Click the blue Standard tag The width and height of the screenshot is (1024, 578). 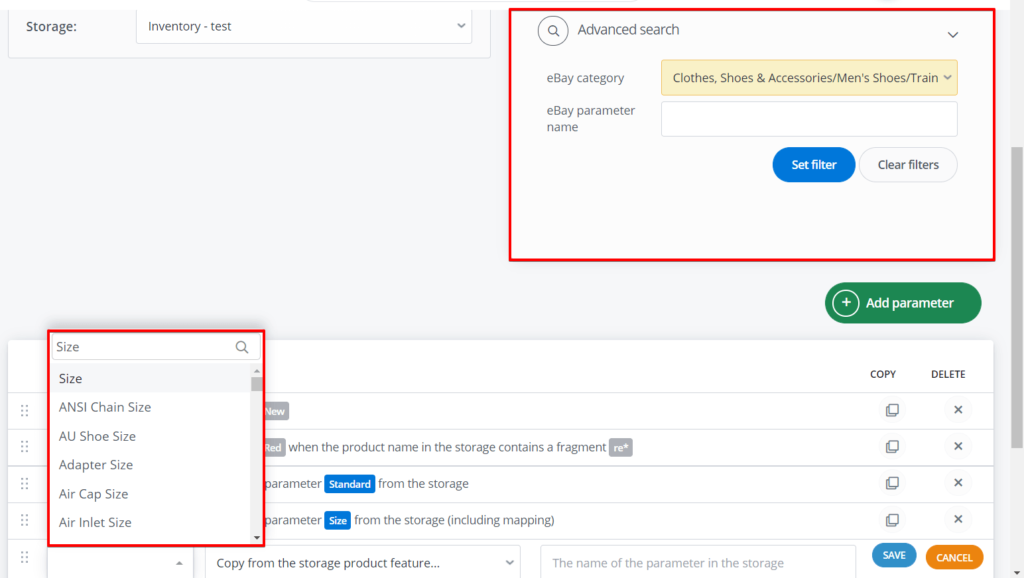click(349, 484)
